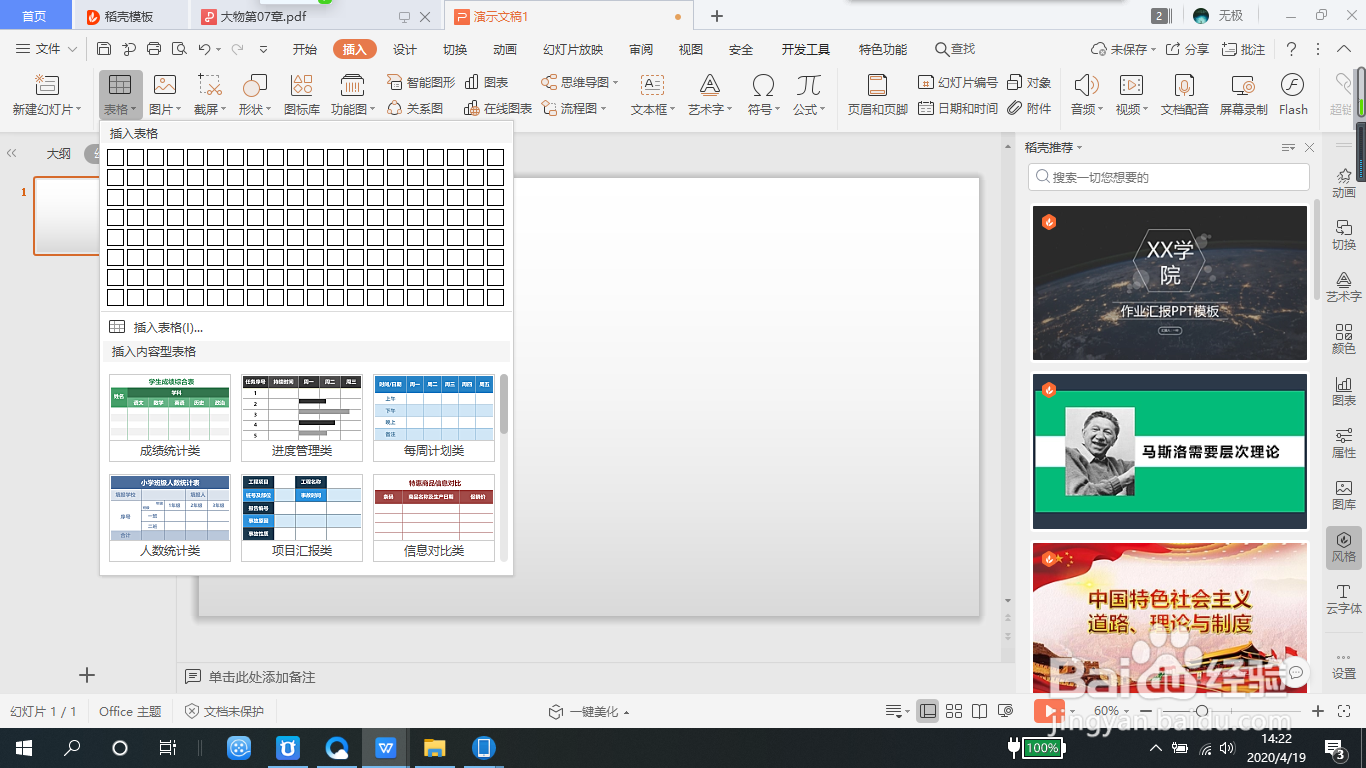Click the 分享 share button
The width and height of the screenshot is (1366, 768).
(x=1188, y=49)
